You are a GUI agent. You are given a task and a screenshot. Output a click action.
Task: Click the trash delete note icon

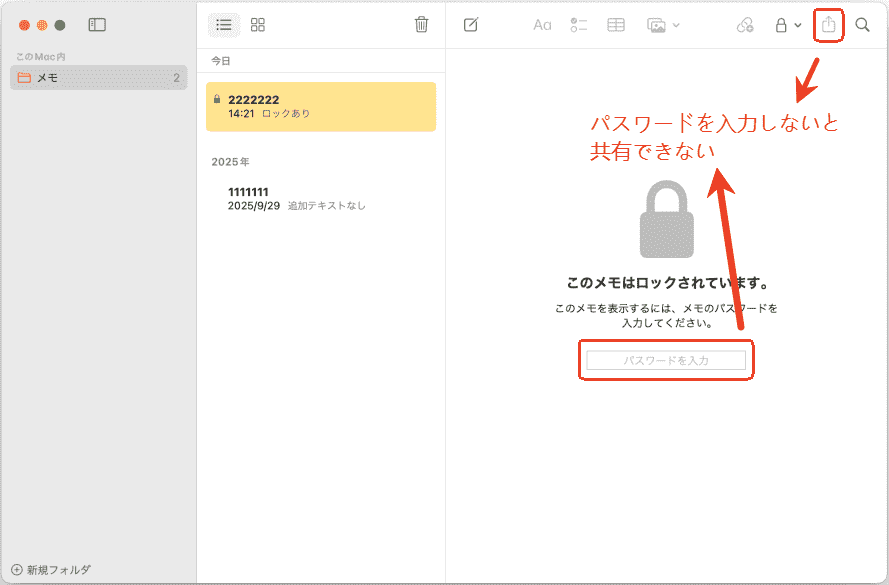tap(422, 25)
